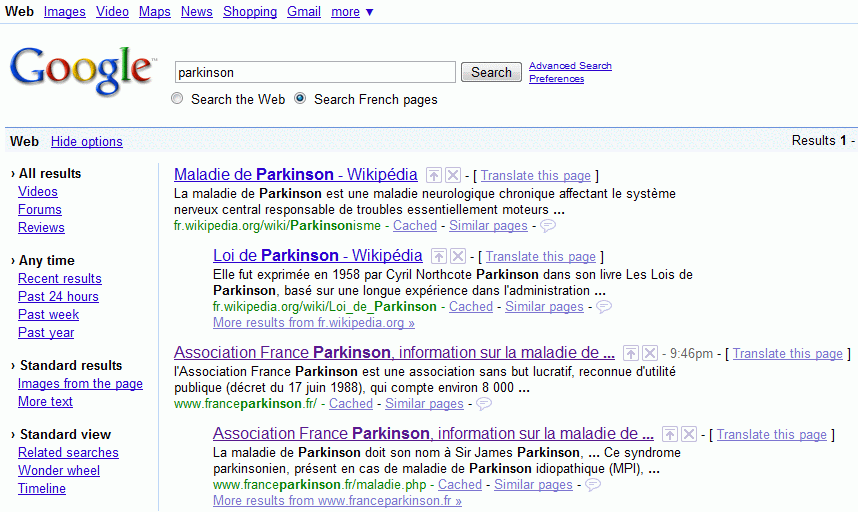Translate the 9:46pm Association France Parkinson page
Image resolution: width=858 pixels, height=512 pixels.
coord(787,354)
